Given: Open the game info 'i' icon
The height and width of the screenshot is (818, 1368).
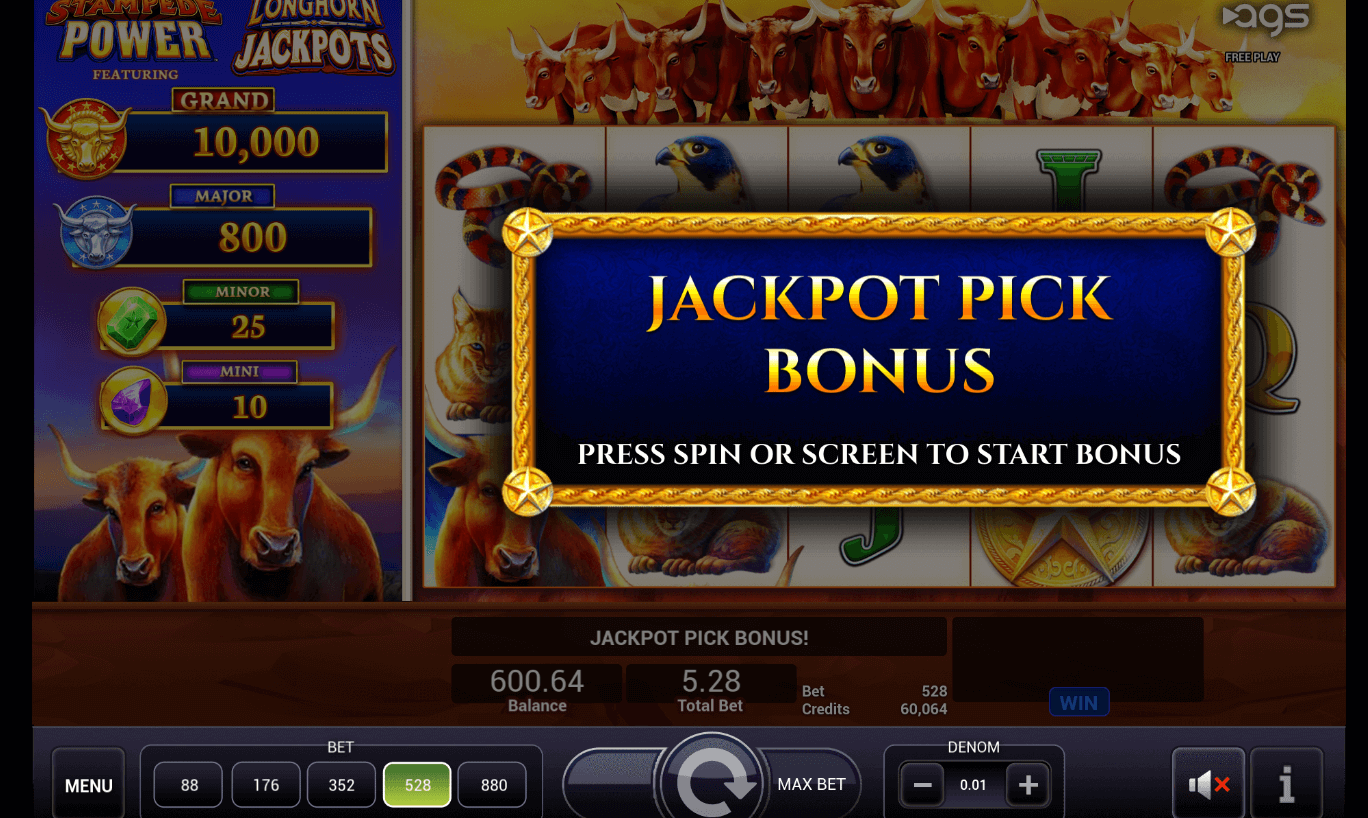Looking at the screenshot, I should pyautogui.click(x=1286, y=784).
